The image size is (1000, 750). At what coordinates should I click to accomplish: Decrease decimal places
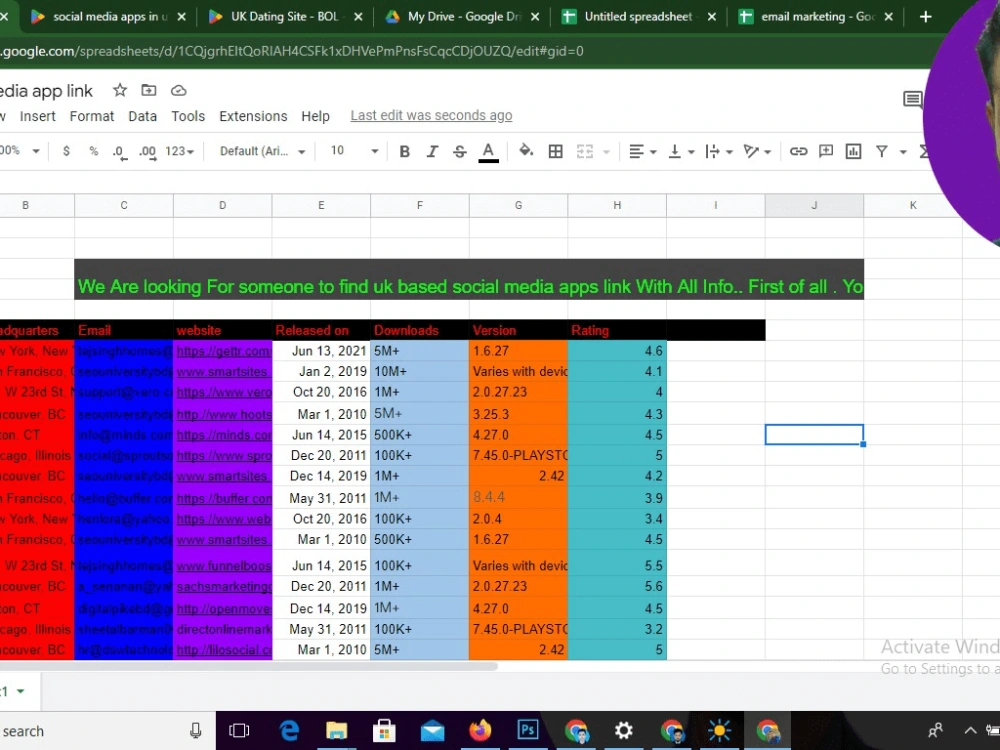pyautogui.click(x=119, y=152)
